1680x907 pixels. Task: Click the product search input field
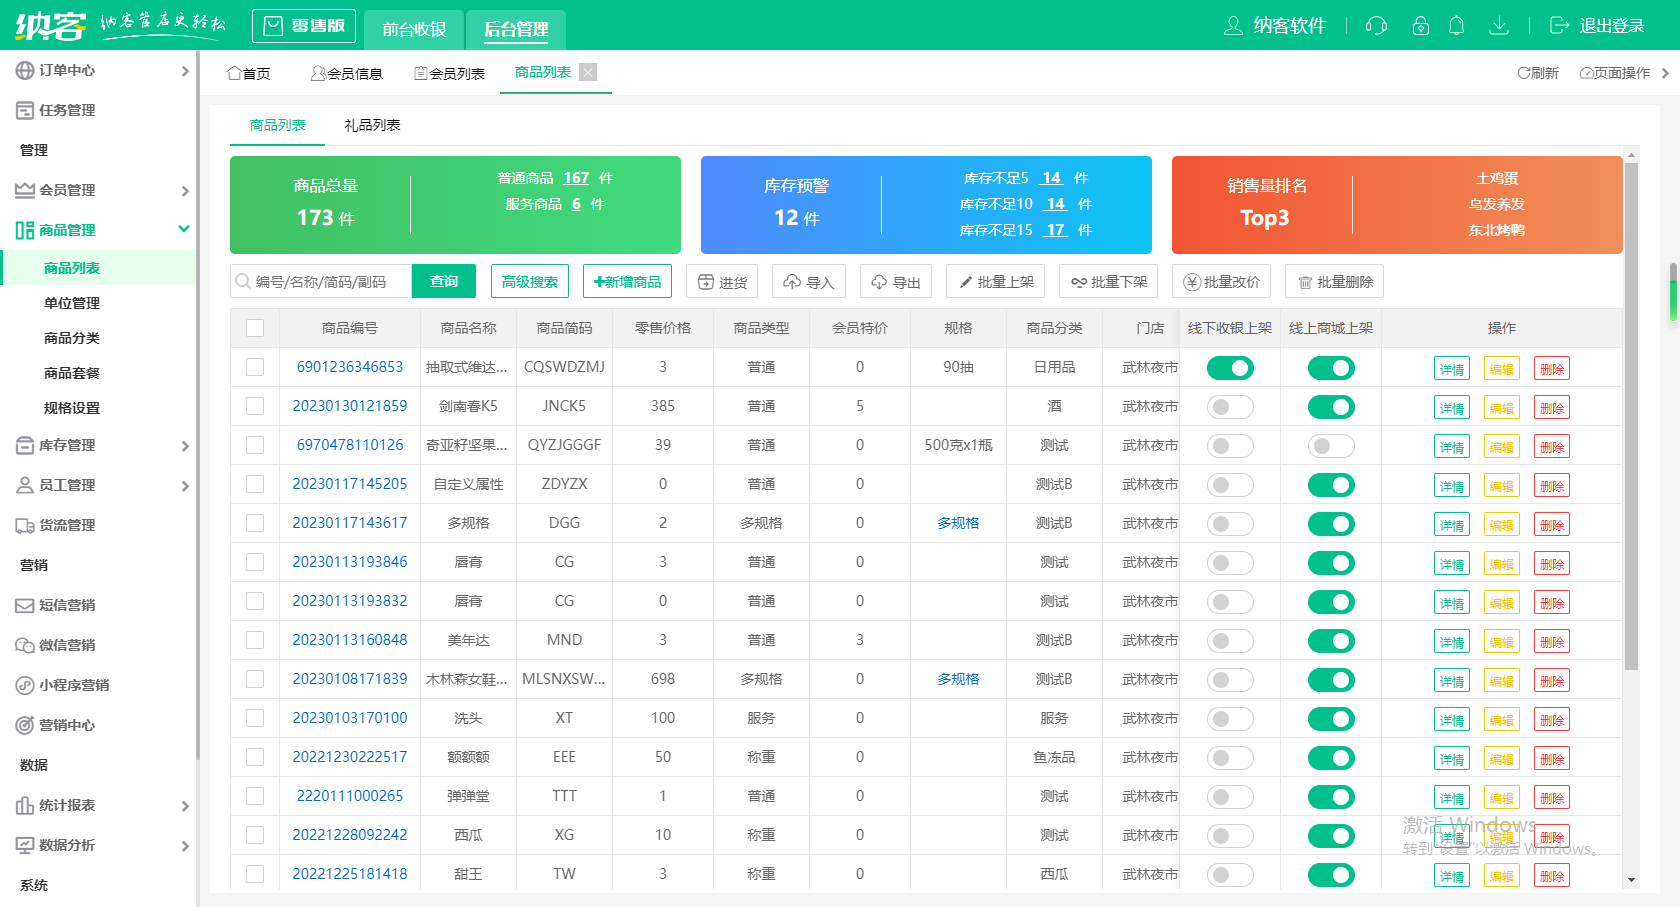[320, 281]
